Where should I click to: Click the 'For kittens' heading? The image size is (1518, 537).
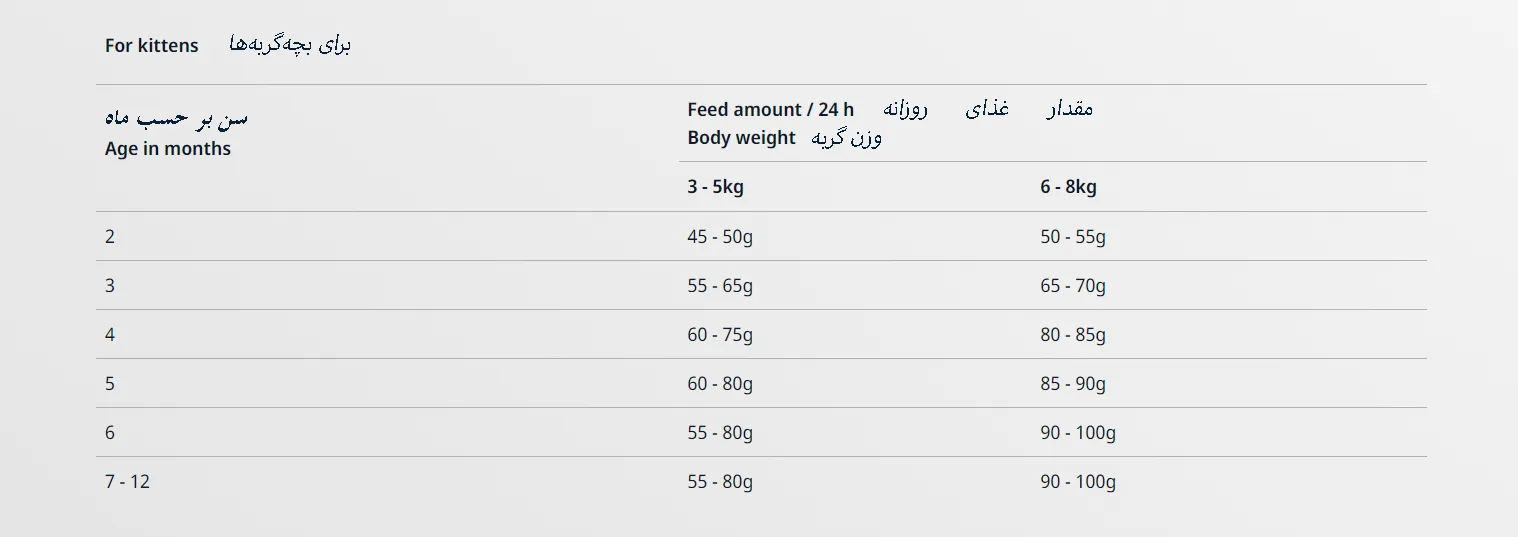[151, 46]
